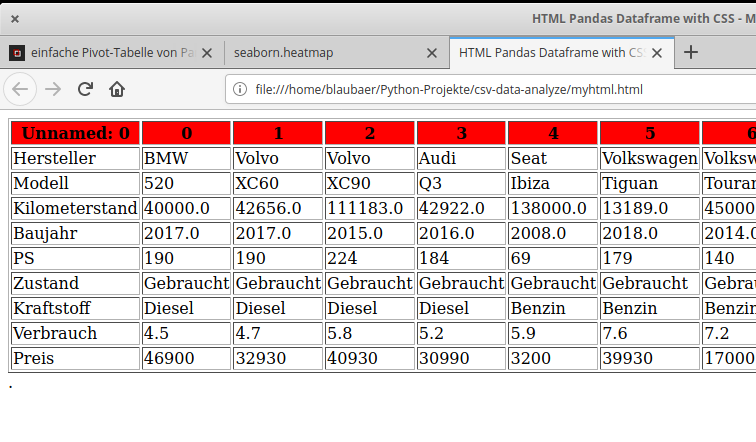Click the '7.6' consumption cell

[x=650, y=334]
